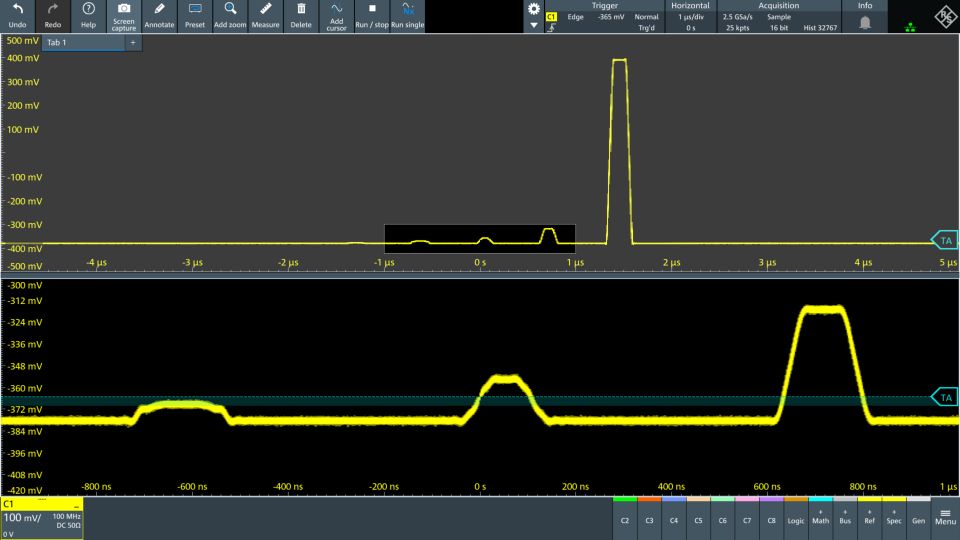
Task: Enable channel C2
Action: click(x=625, y=520)
